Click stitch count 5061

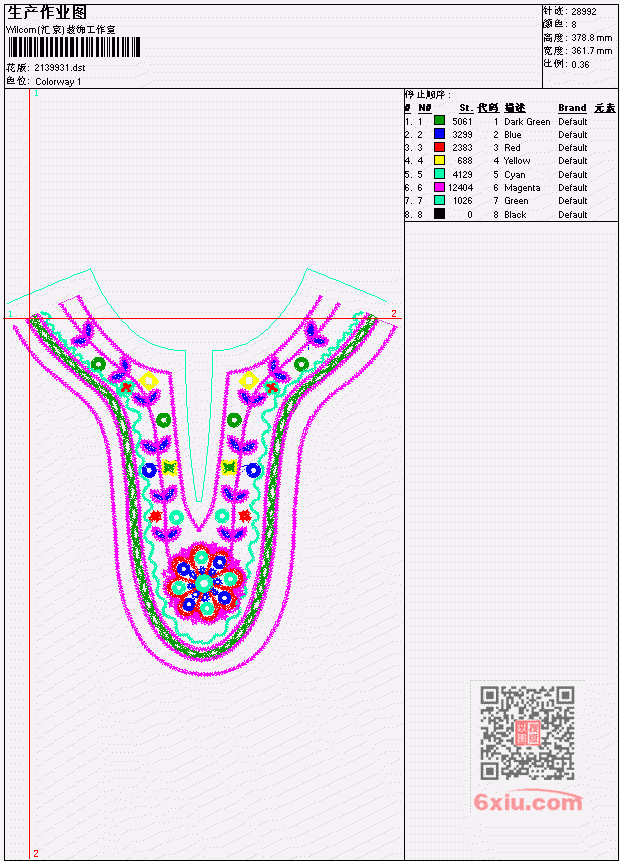point(462,121)
